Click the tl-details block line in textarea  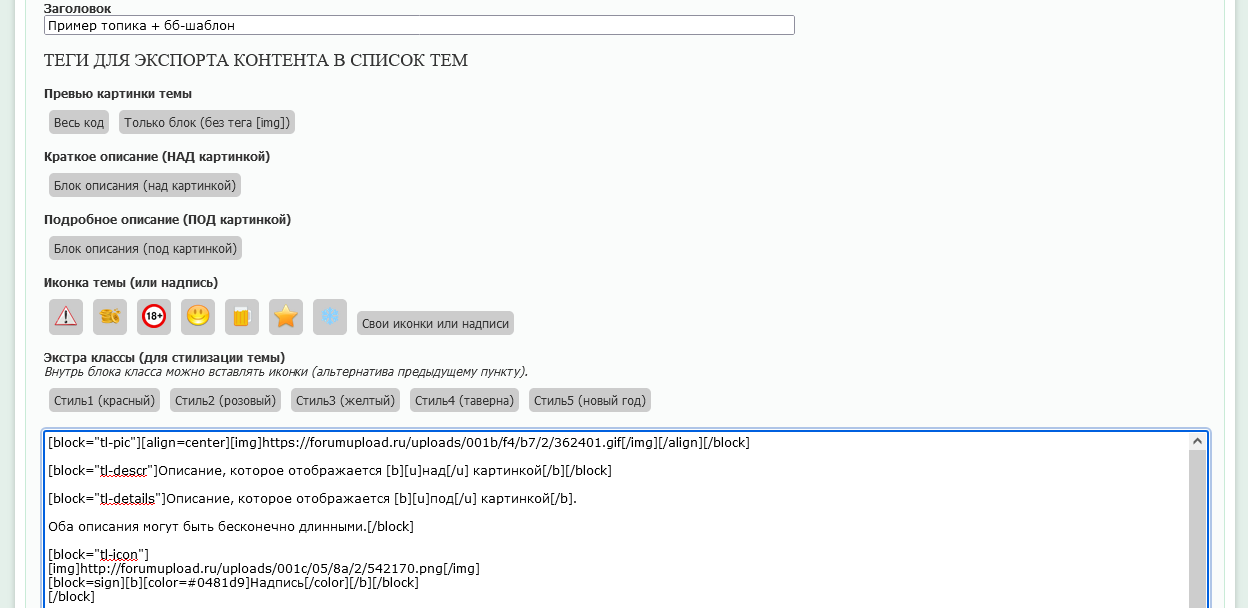pyautogui.click(x=312, y=498)
